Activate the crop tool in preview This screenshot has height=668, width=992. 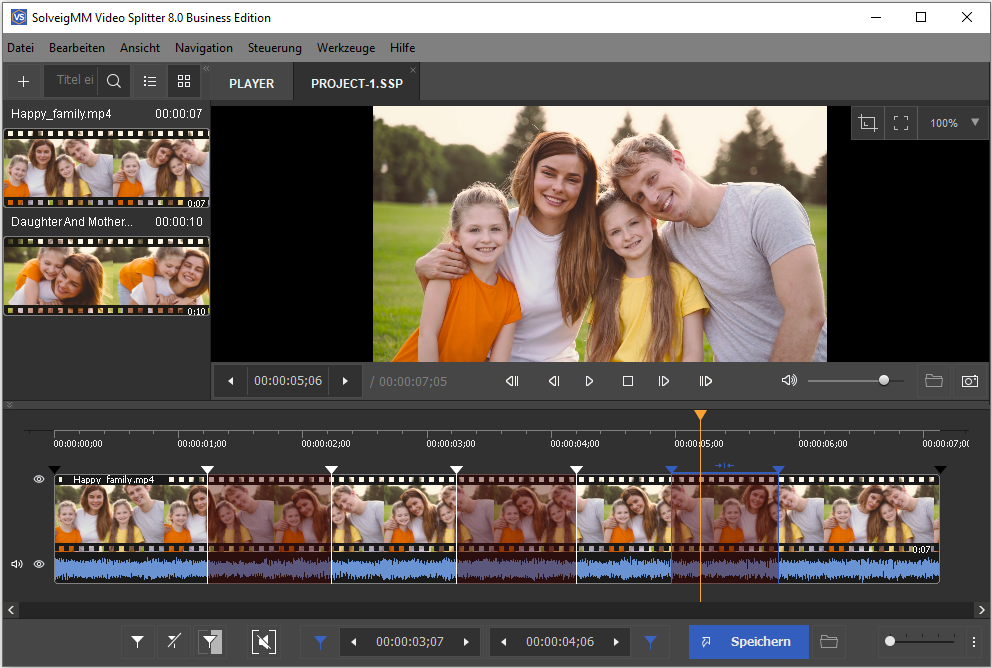coord(868,123)
